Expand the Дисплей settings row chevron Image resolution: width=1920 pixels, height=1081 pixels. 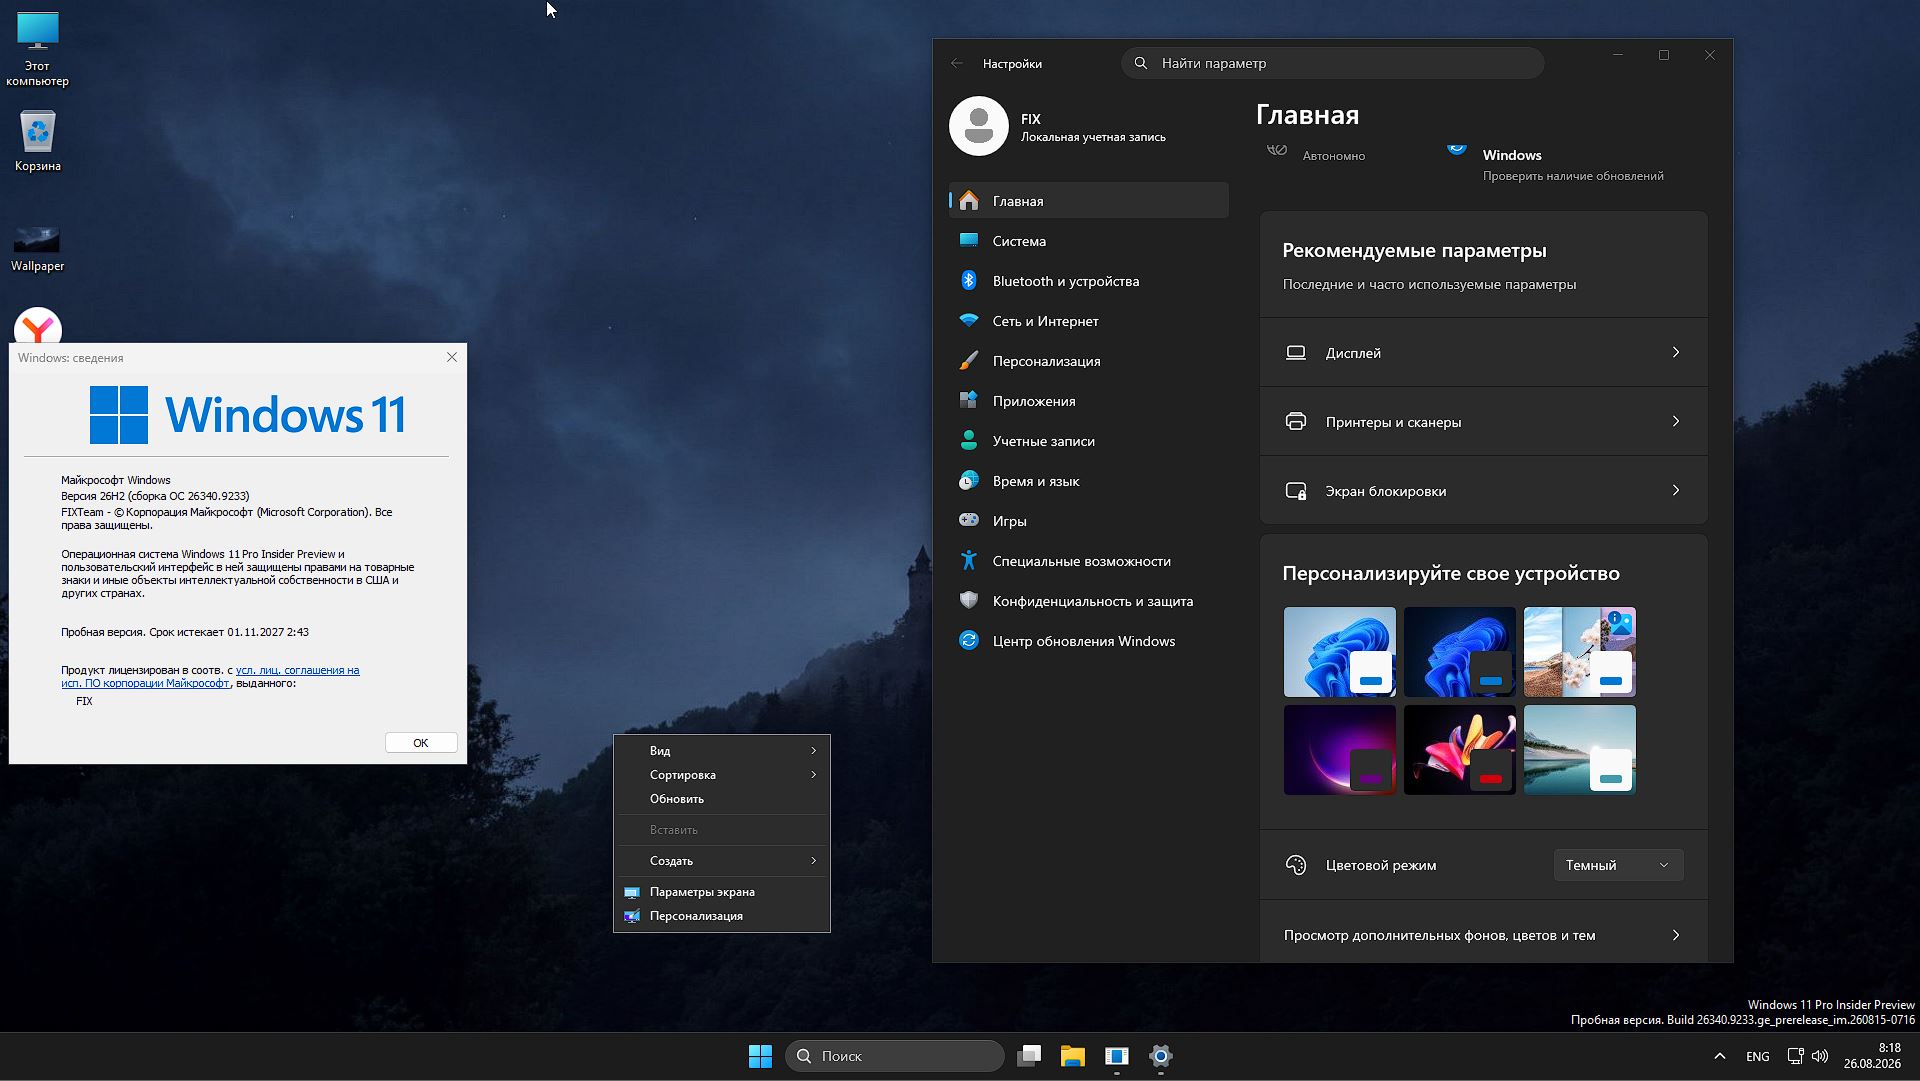1676,352
